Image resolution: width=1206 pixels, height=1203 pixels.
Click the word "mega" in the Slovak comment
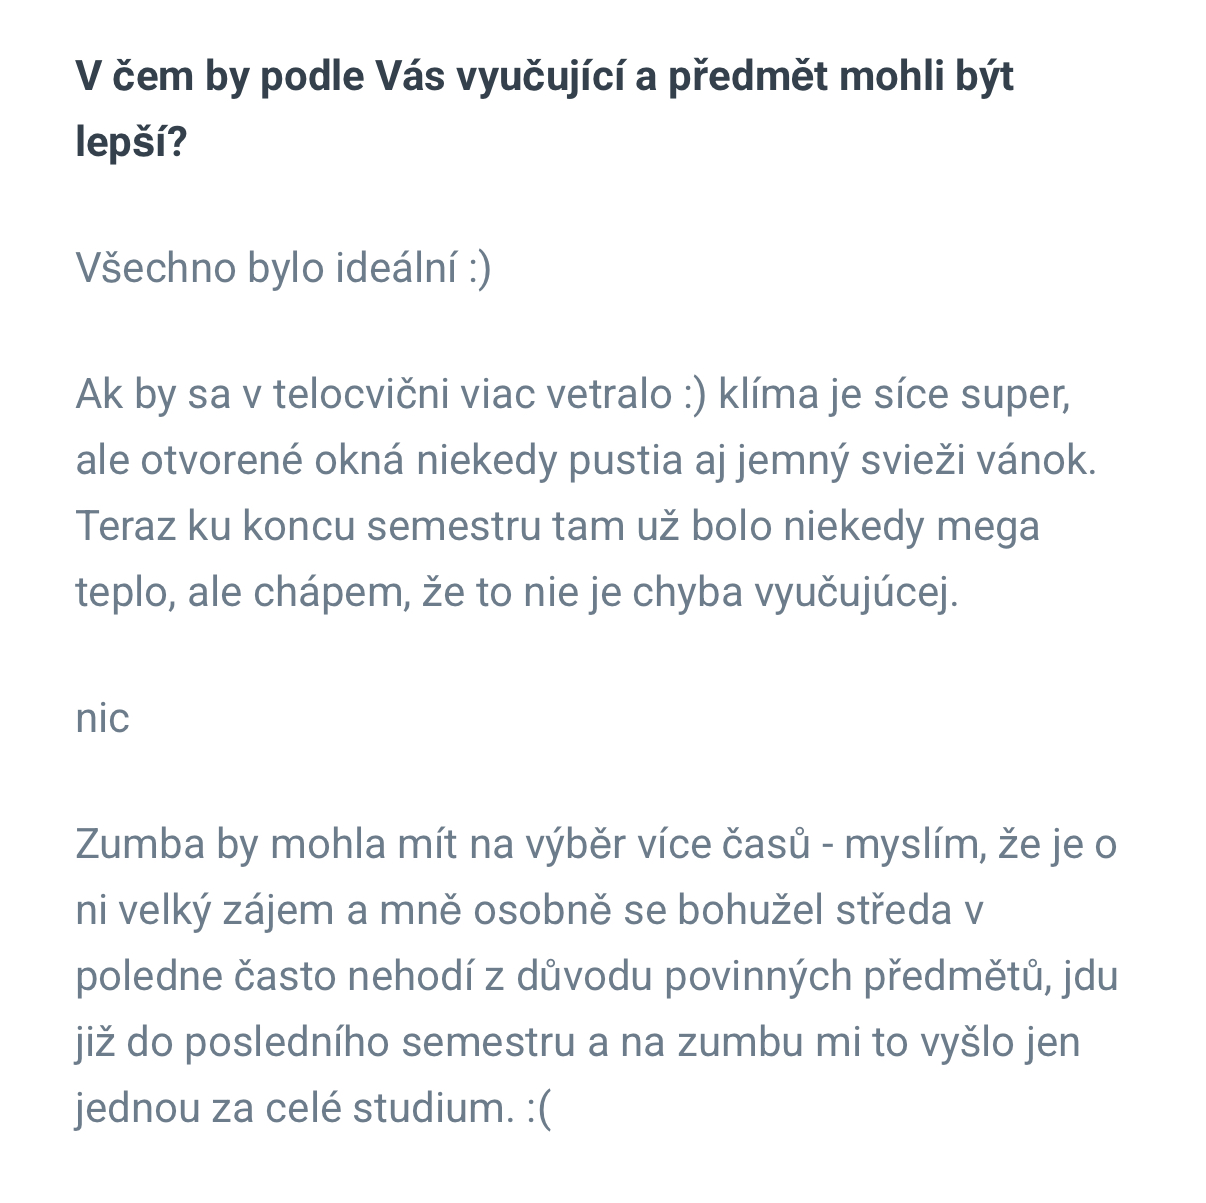[987, 527]
